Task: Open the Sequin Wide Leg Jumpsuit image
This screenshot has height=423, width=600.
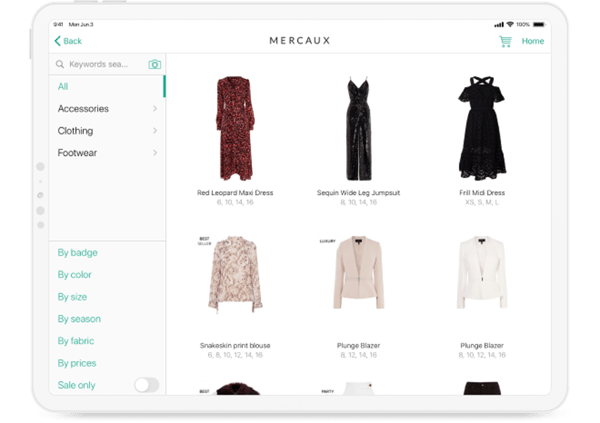Action: [359, 128]
